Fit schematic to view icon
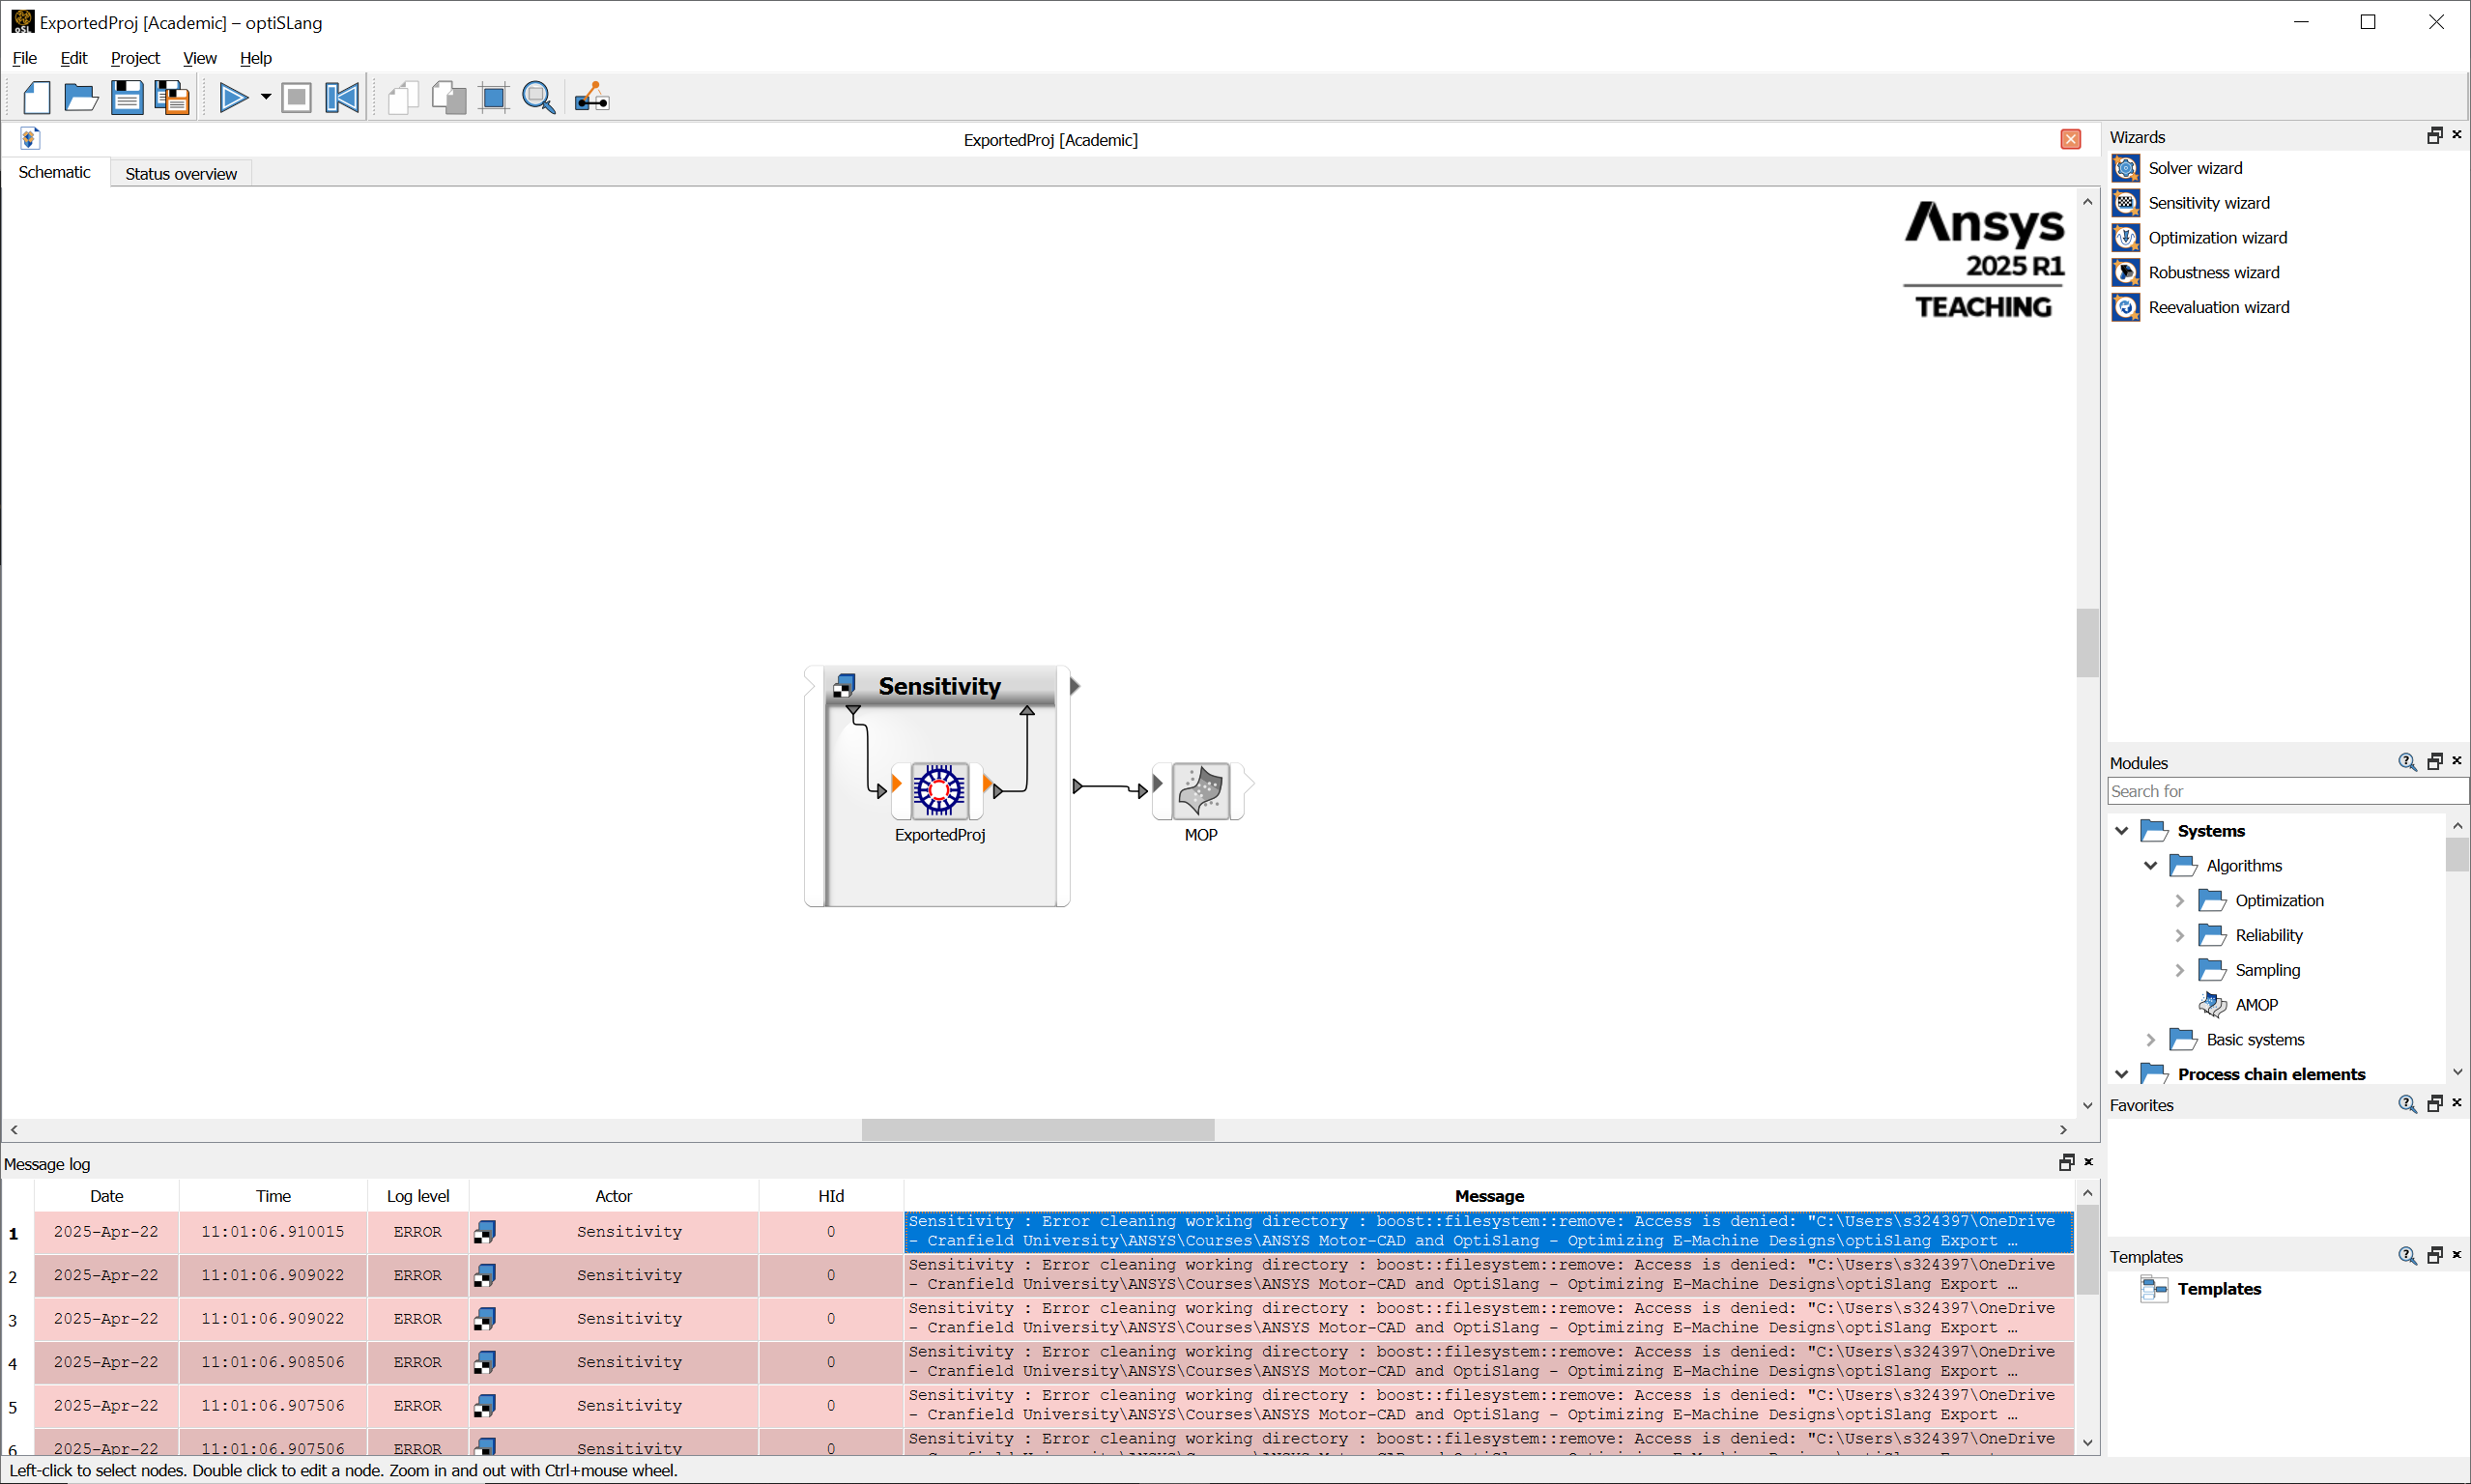This screenshot has height=1484, width=2471. coord(494,97)
